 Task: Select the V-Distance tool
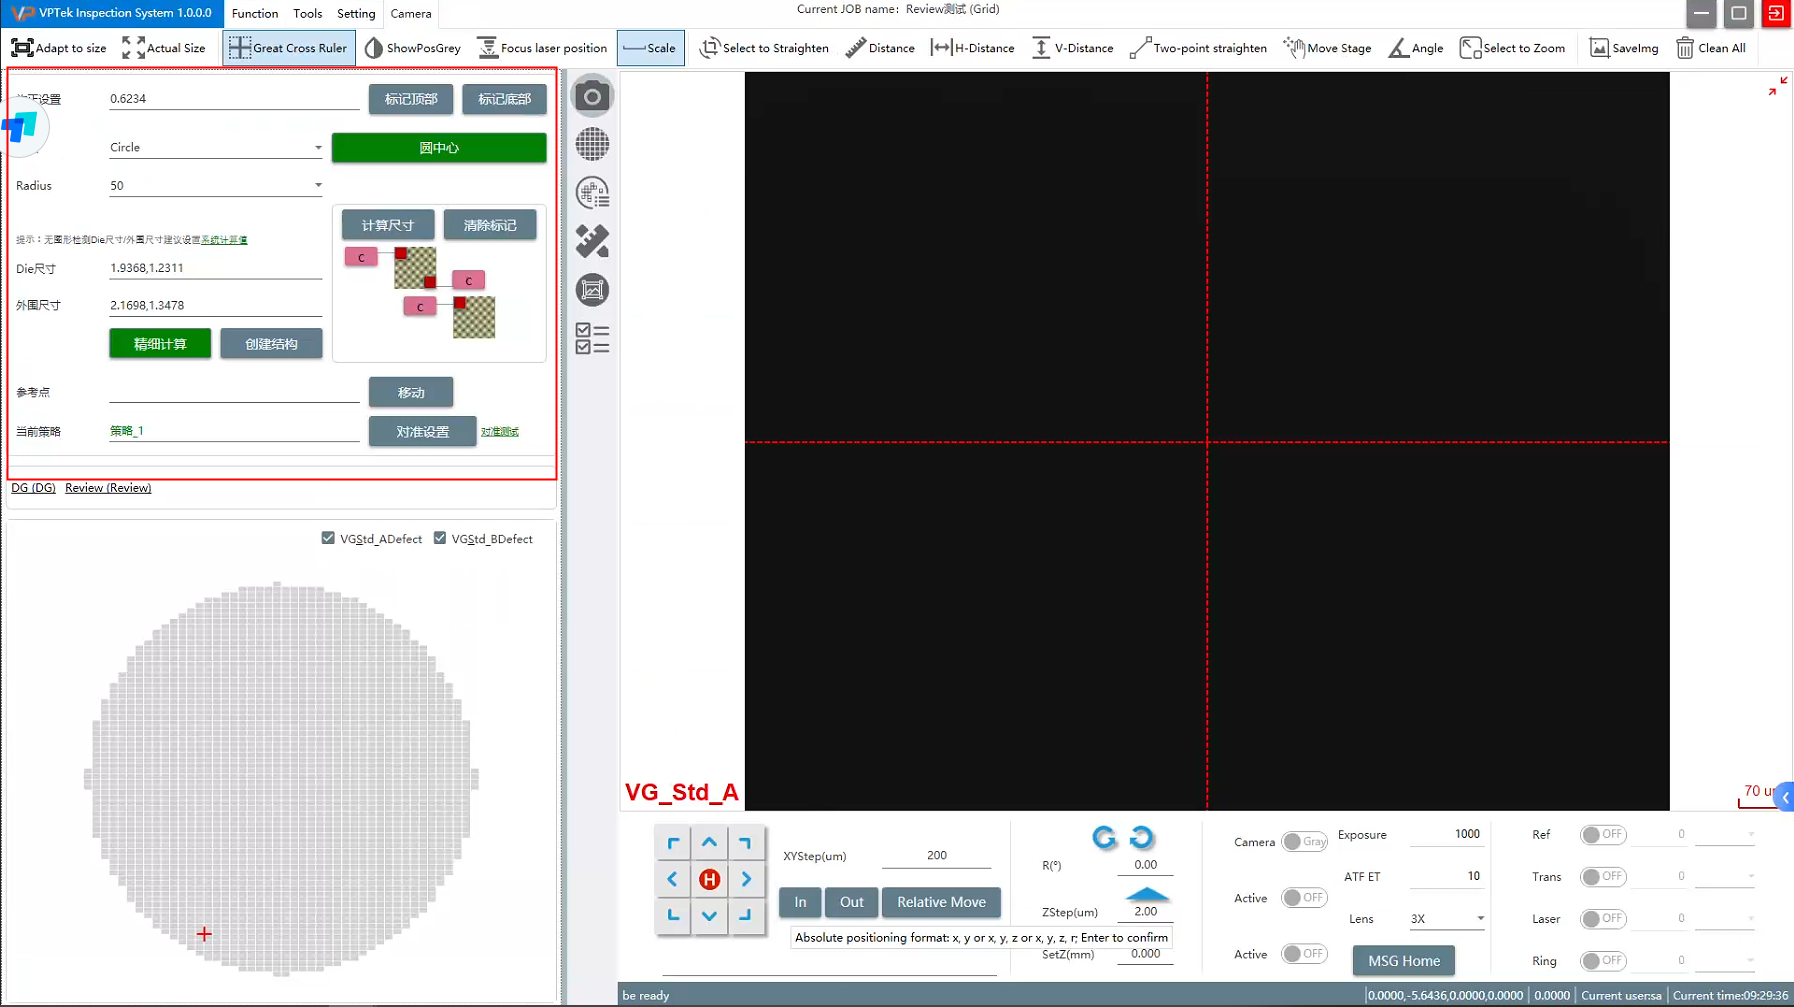tap(1072, 48)
